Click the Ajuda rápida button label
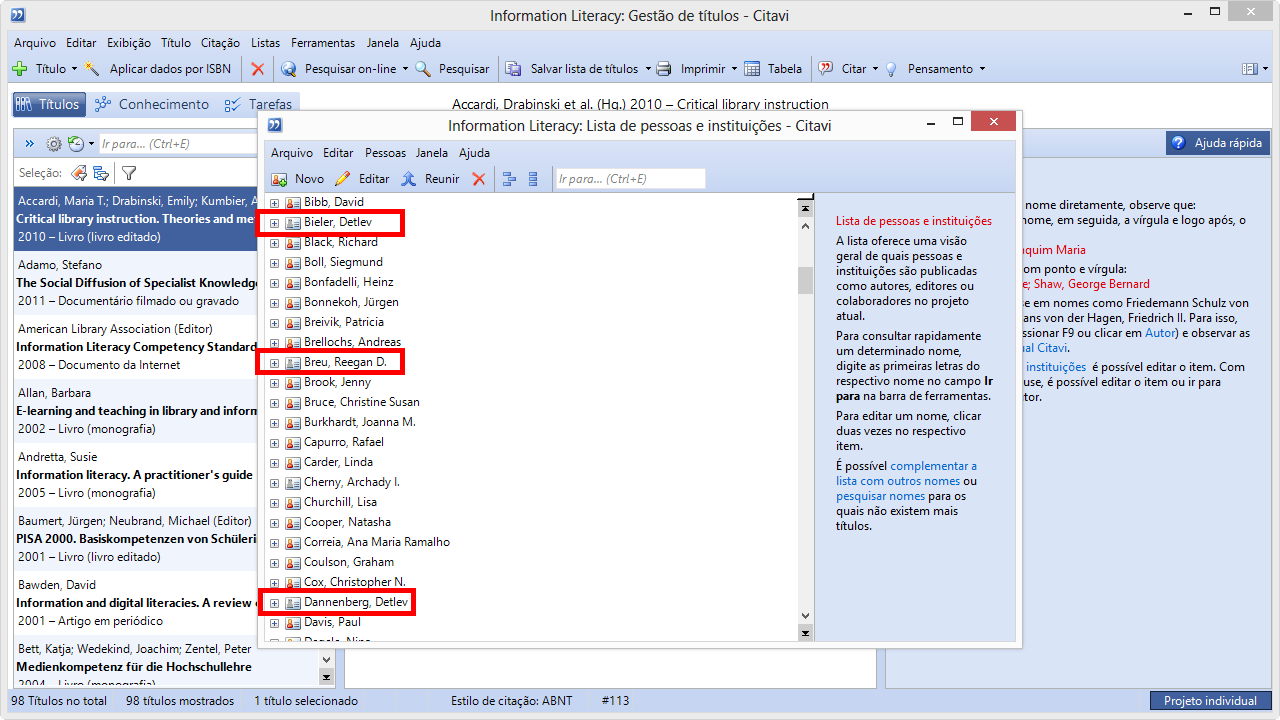The width and height of the screenshot is (1280, 720). 1228,144
